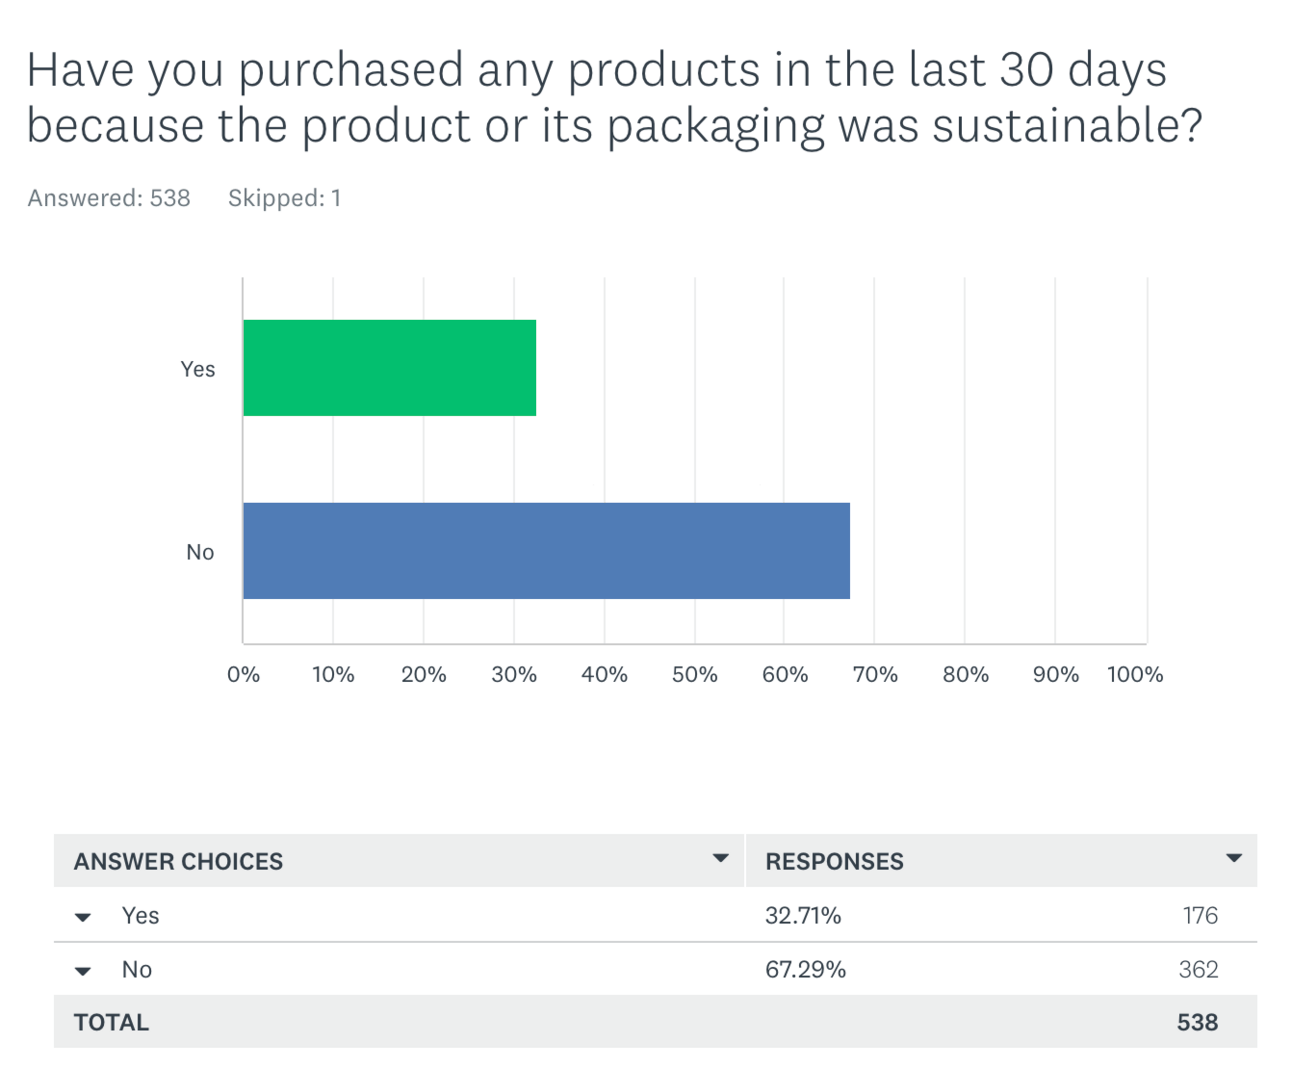Viewport: 1292px width, 1069px height.
Task: Select the 67.29% response value
Action: click(805, 969)
